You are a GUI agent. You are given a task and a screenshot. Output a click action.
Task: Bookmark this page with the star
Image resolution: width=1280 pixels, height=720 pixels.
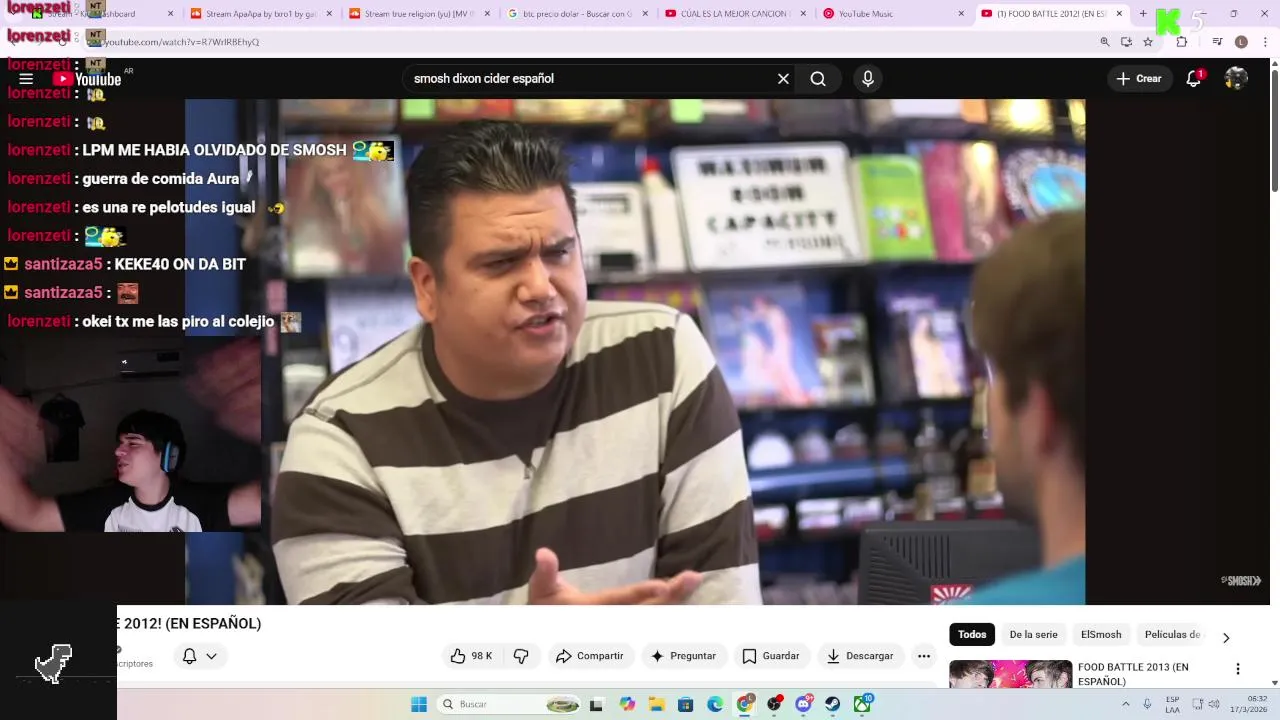coord(1148,42)
